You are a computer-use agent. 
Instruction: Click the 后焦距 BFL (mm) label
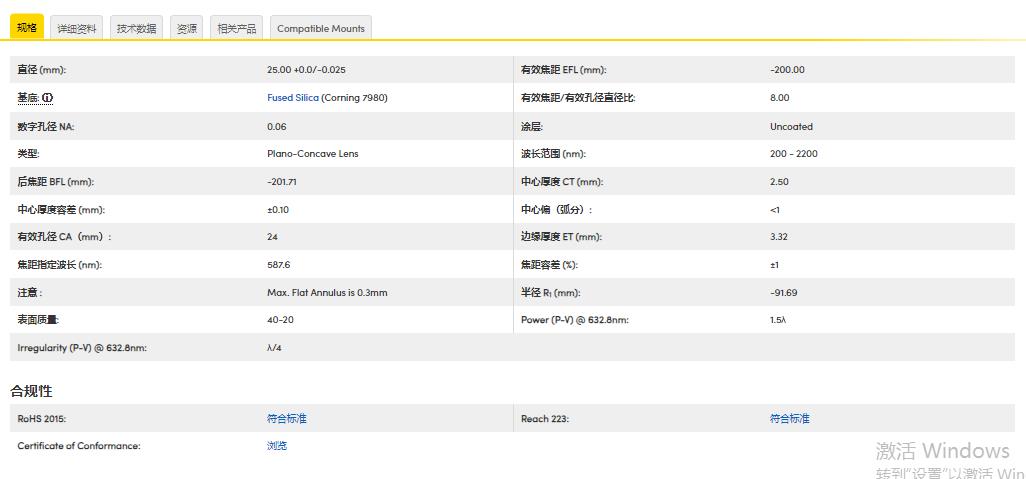click(56, 182)
